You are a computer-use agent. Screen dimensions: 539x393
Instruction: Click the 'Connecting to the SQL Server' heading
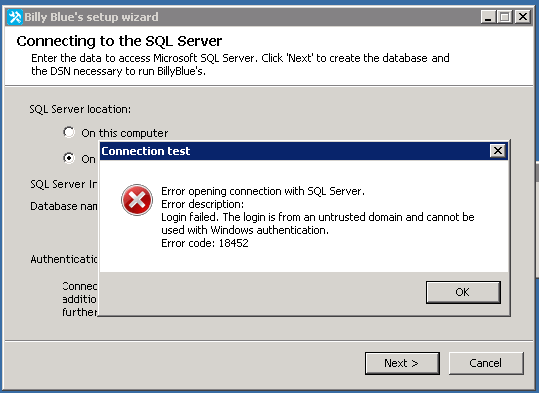[x=119, y=41]
